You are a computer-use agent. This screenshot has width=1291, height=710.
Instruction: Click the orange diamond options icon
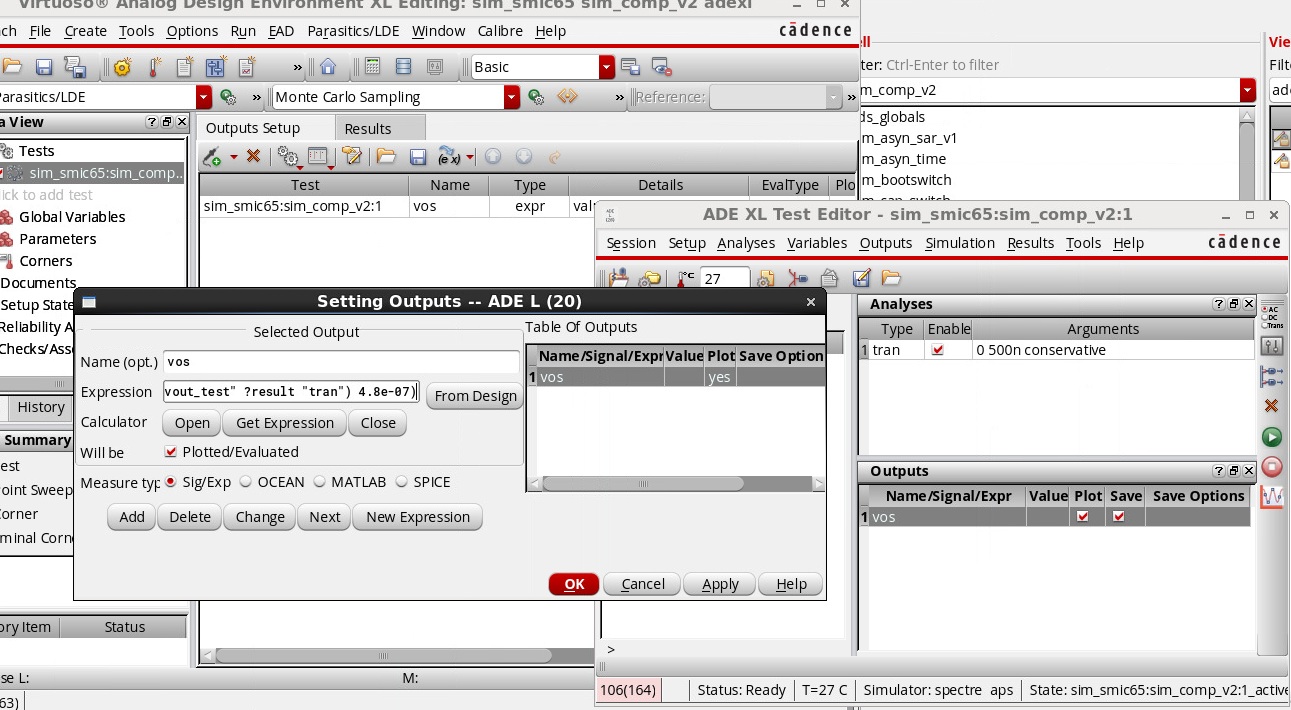[567, 97]
